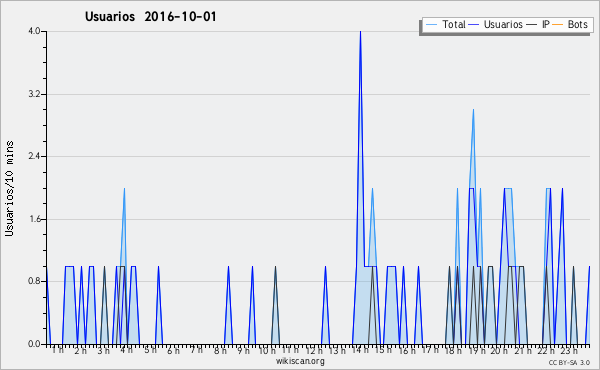Click the peak at 4.0 near 14 h
This screenshot has height=370, width=600.
(360, 32)
